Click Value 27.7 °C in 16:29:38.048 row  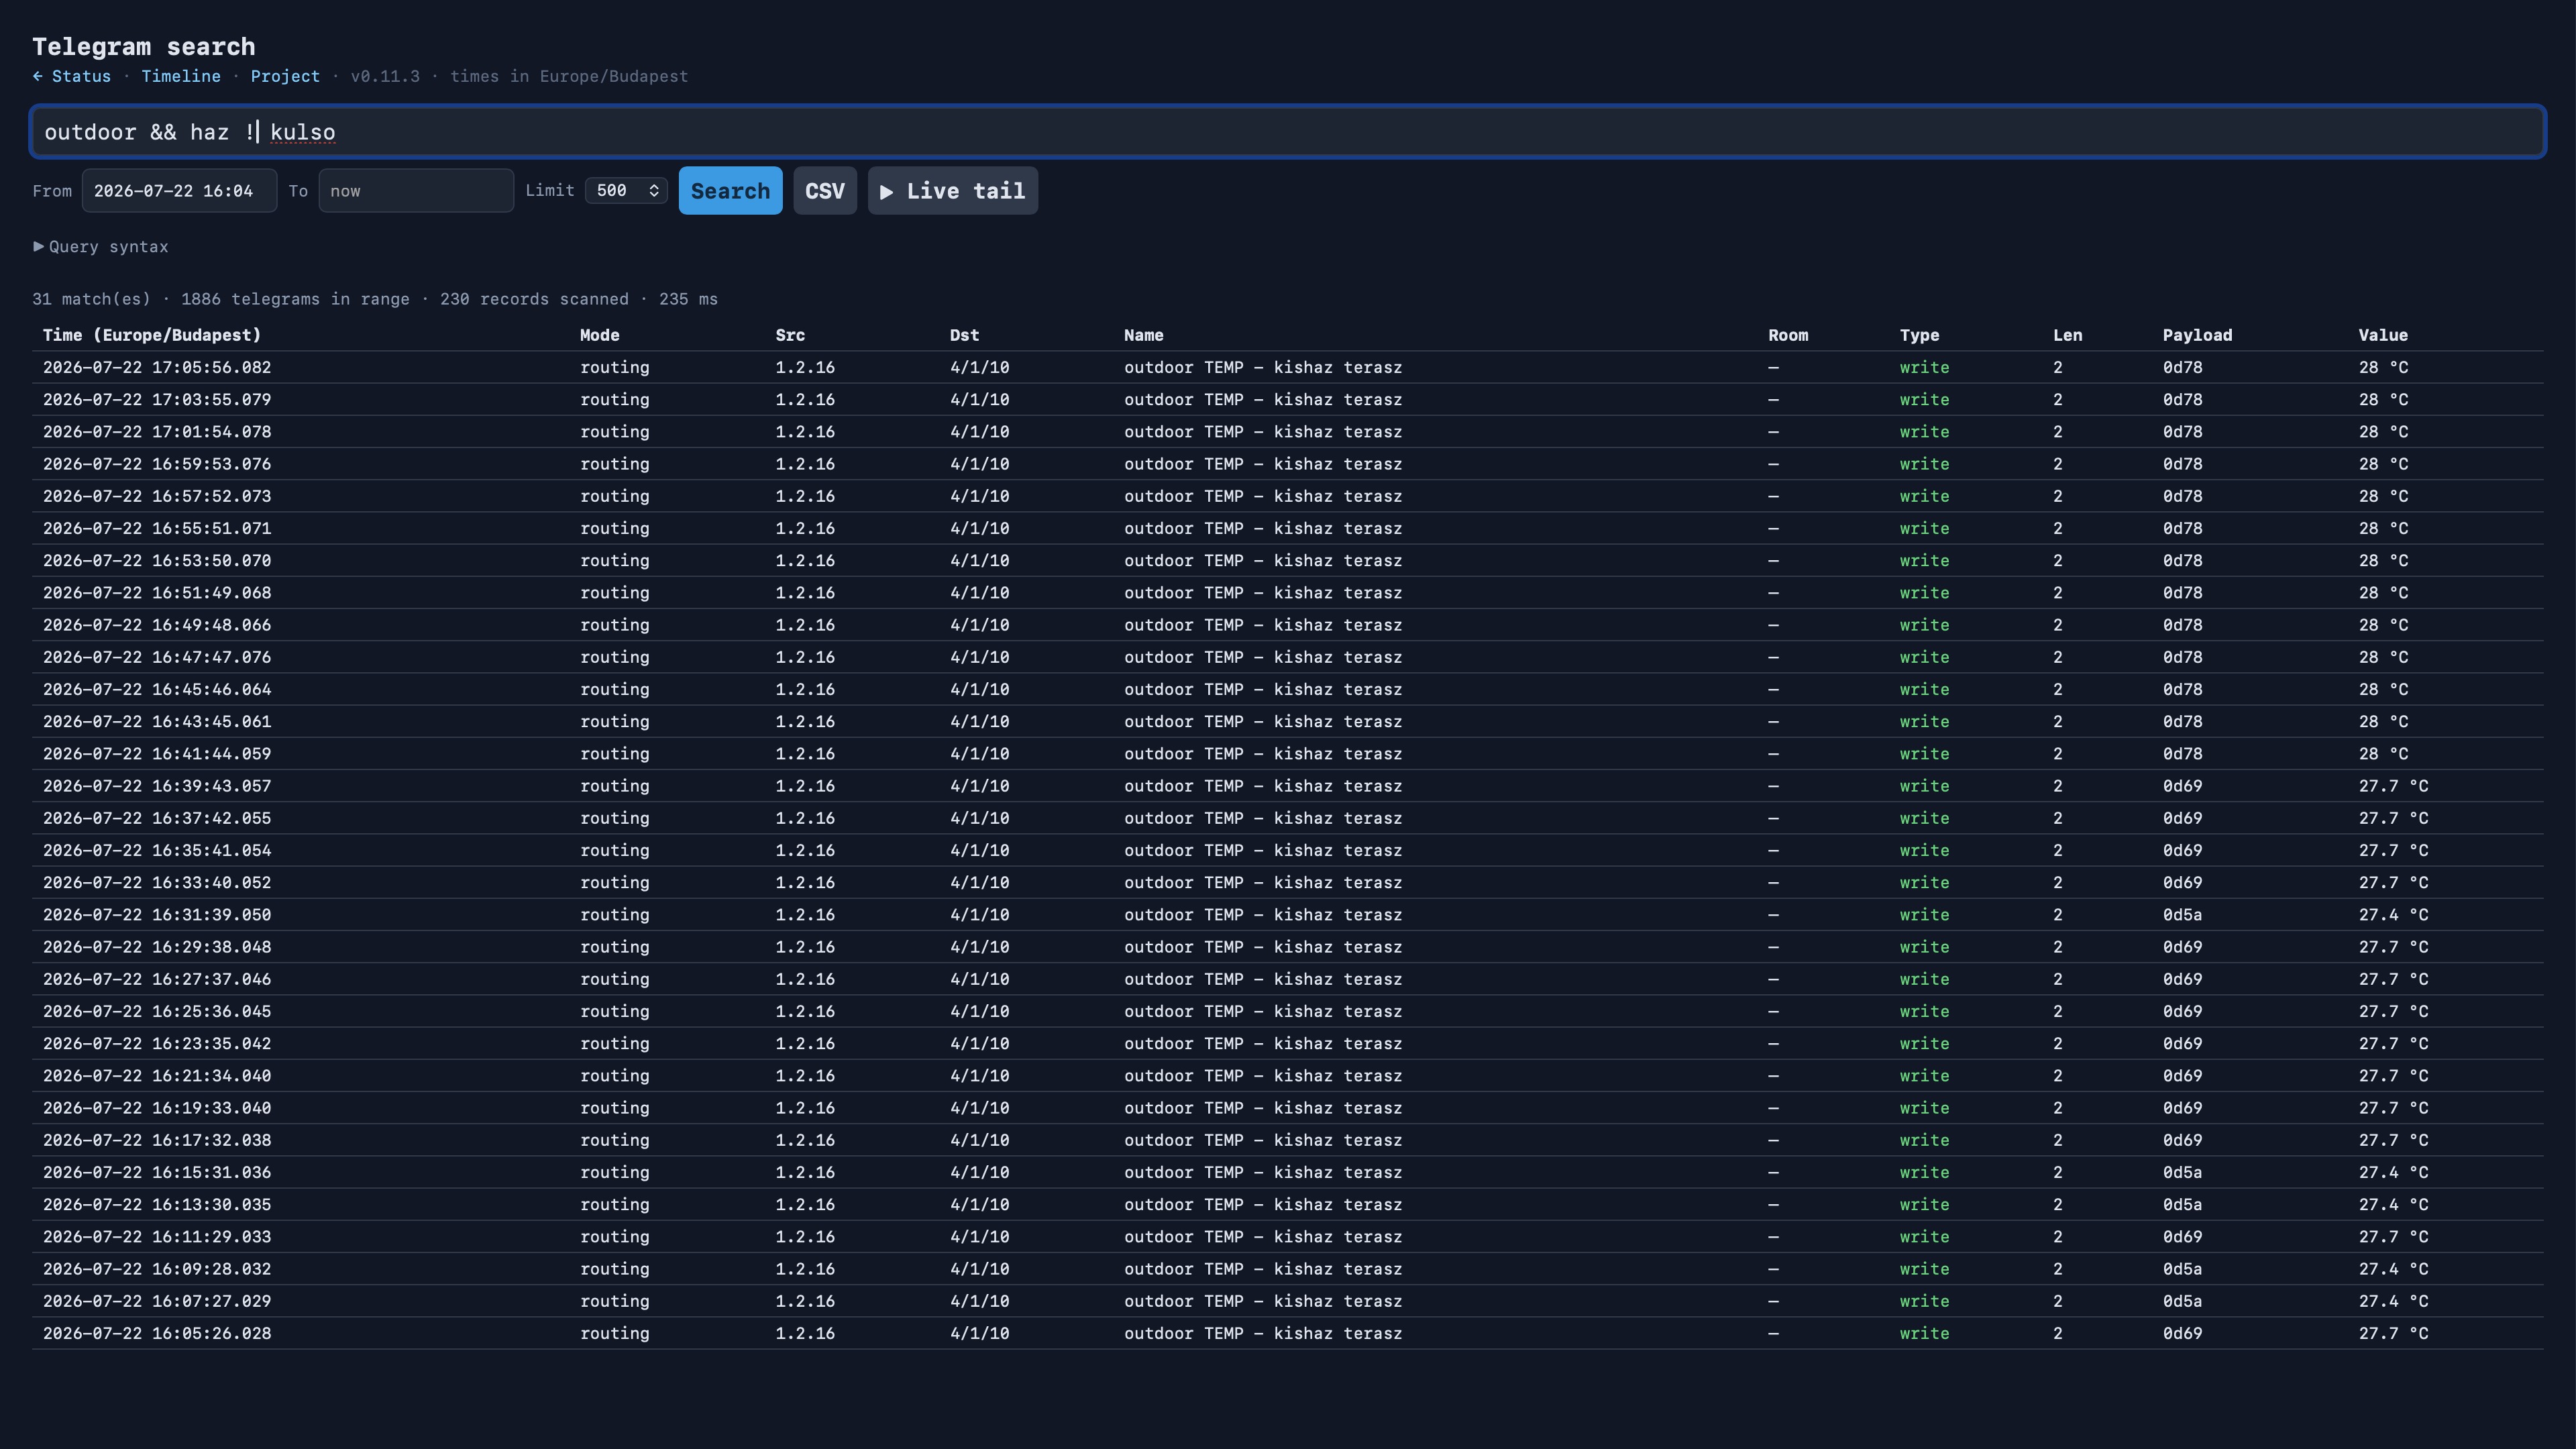[2393, 947]
